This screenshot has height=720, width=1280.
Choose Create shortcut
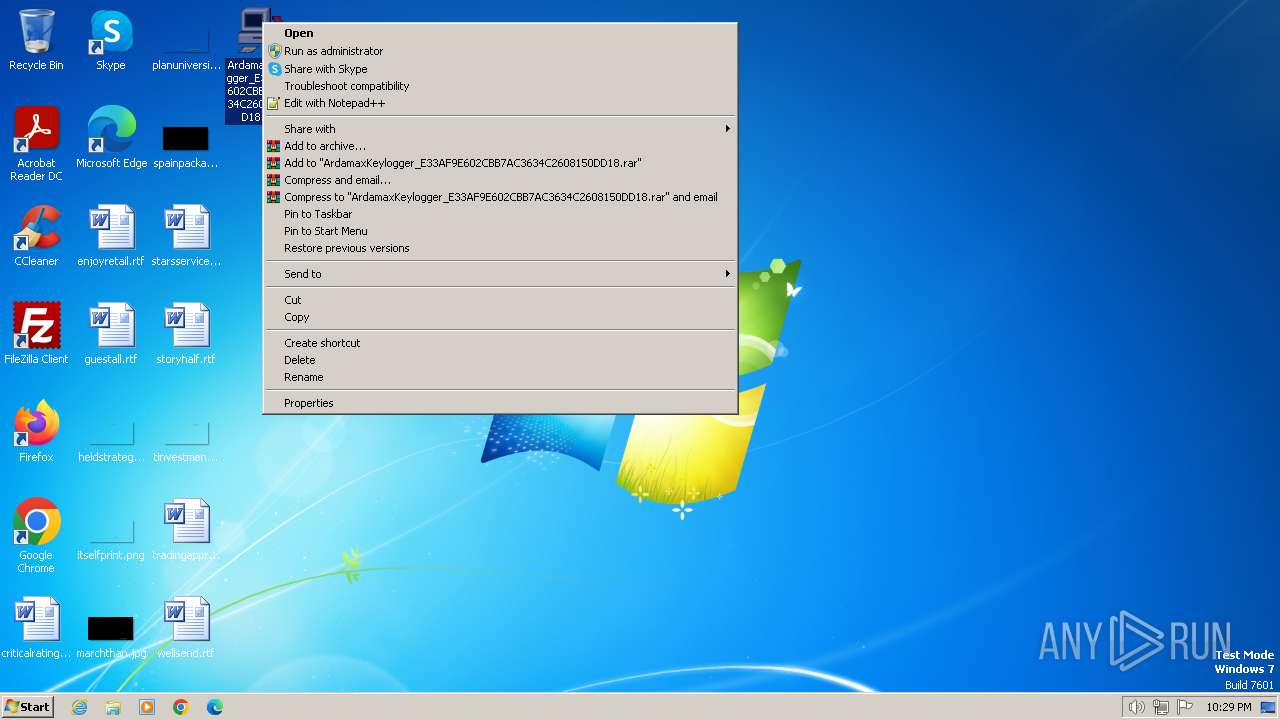point(500,343)
